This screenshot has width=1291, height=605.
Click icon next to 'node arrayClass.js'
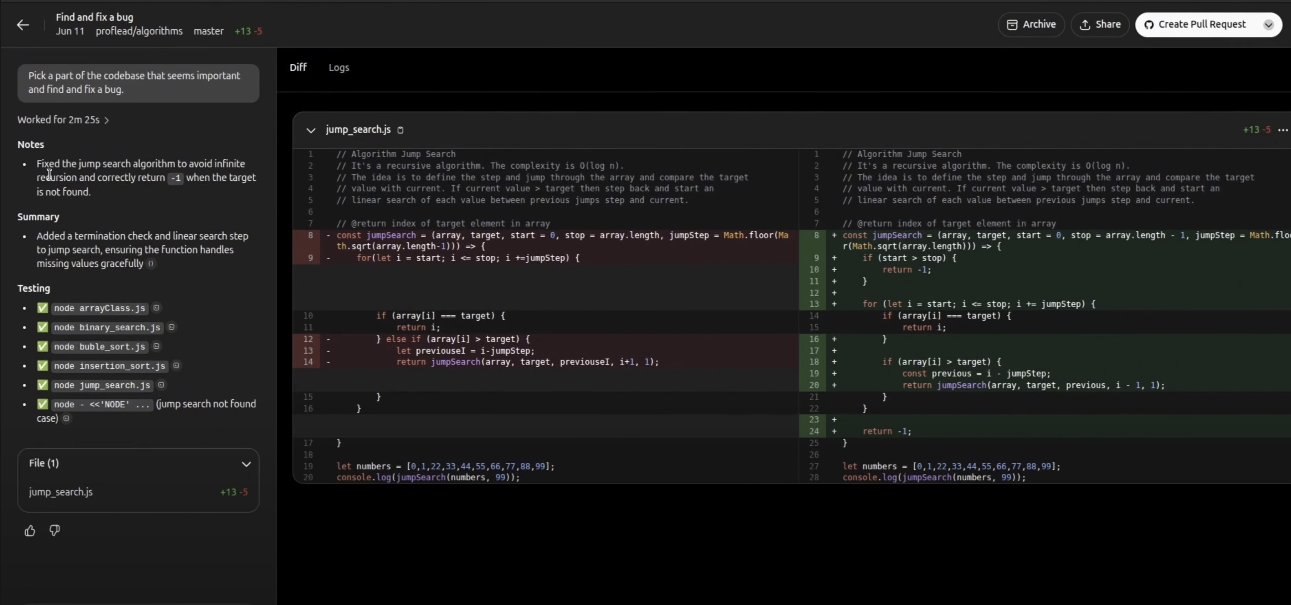point(156,308)
